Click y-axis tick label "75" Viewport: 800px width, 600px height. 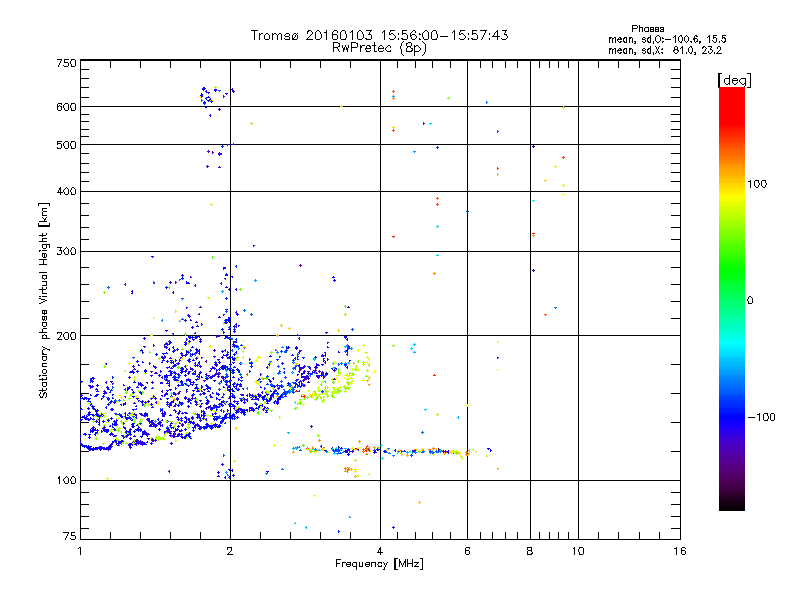coord(70,536)
